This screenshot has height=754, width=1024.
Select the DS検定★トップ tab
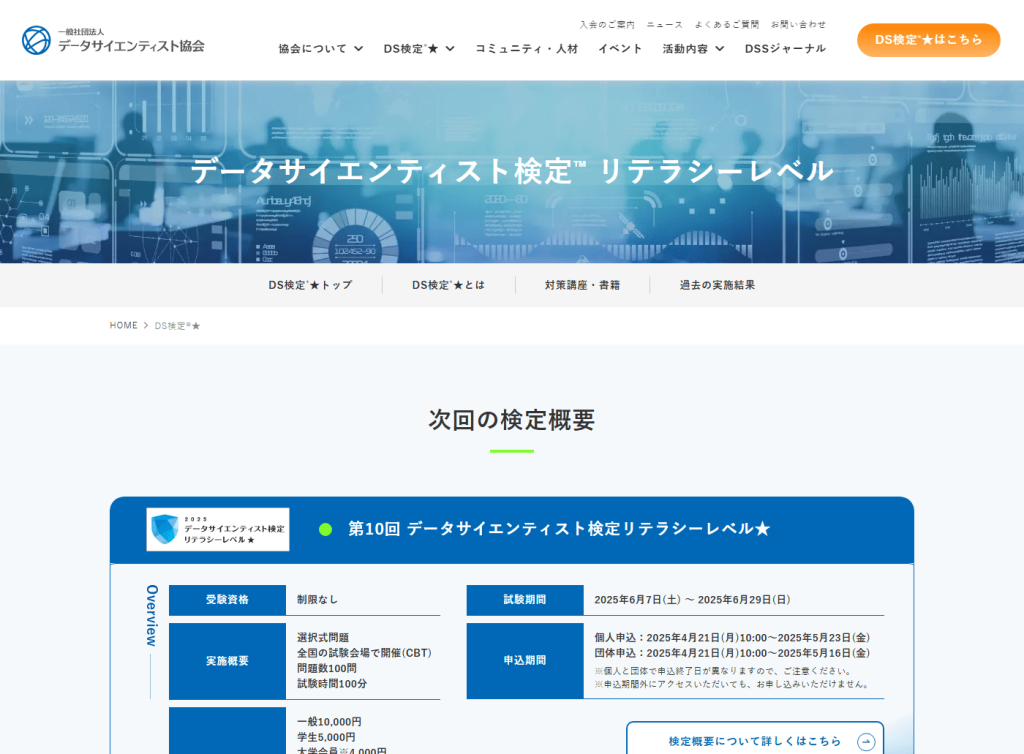pyautogui.click(x=310, y=285)
